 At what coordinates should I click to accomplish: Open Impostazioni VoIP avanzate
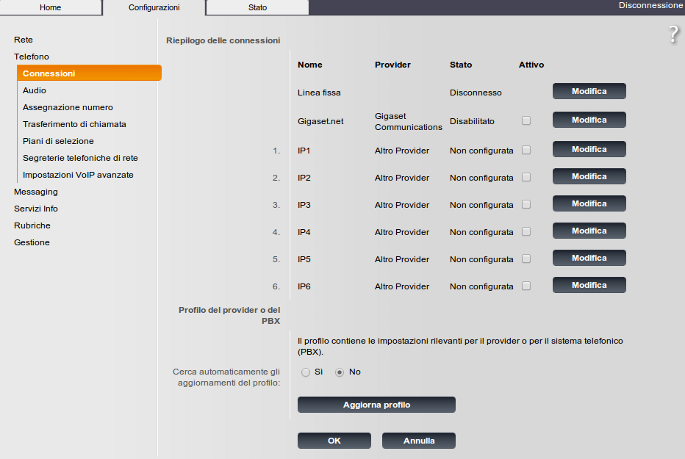tap(78, 175)
